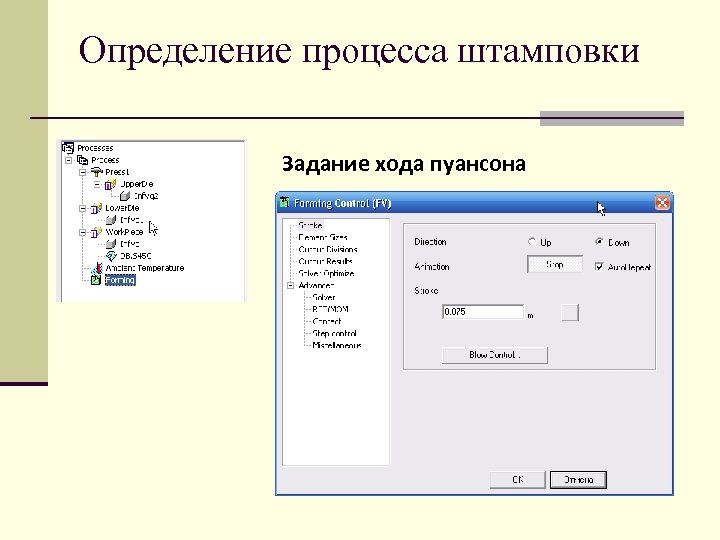This screenshot has width=720, height=540.
Task: Close the Forming Control dialog
Action: point(662,202)
